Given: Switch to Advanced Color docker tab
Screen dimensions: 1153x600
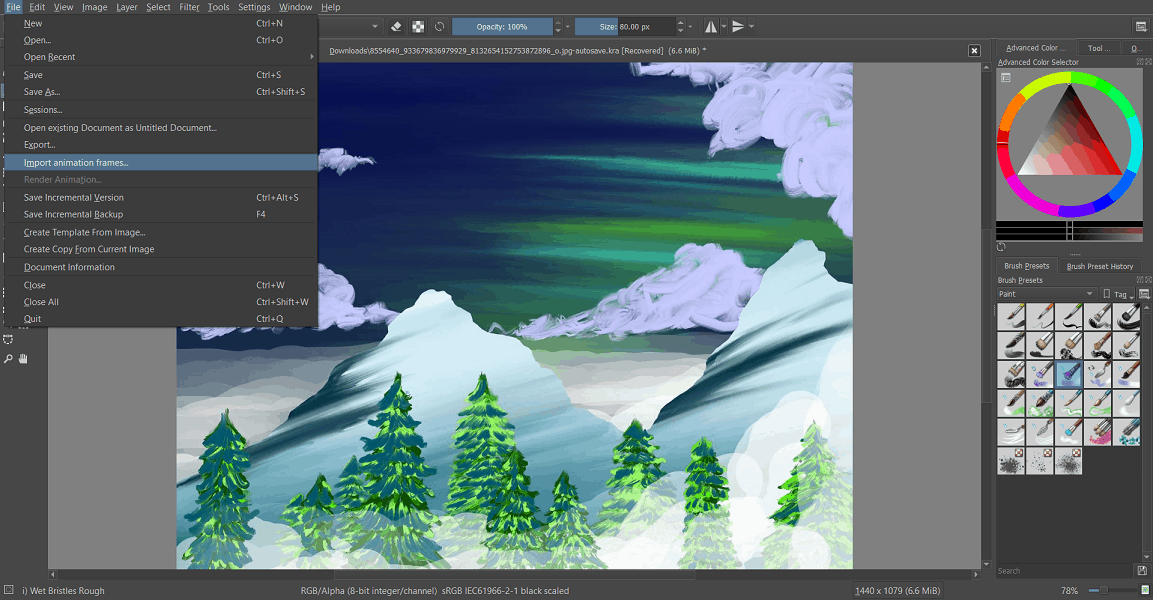Looking at the screenshot, I should click(1035, 48).
